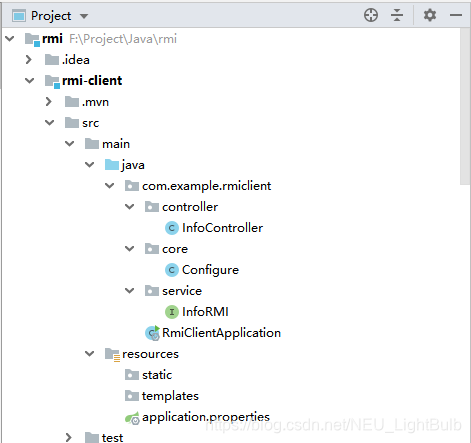Expand the .mvn folder
This screenshot has width=471, height=443.
coord(49,102)
